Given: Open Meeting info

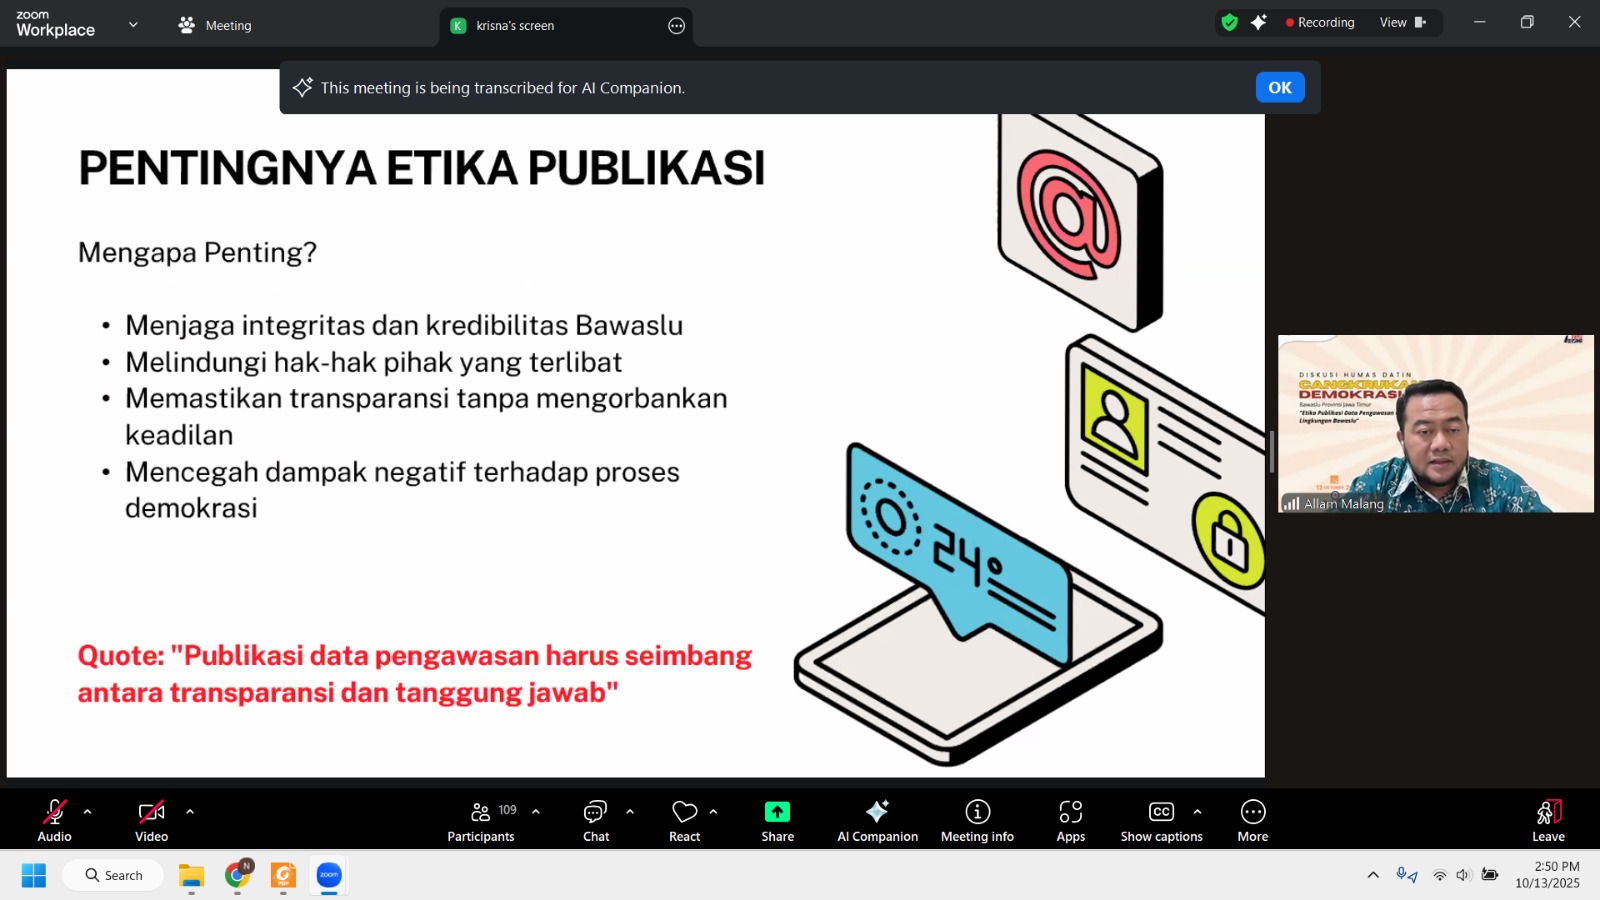Looking at the screenshot, I should [977, 821].
